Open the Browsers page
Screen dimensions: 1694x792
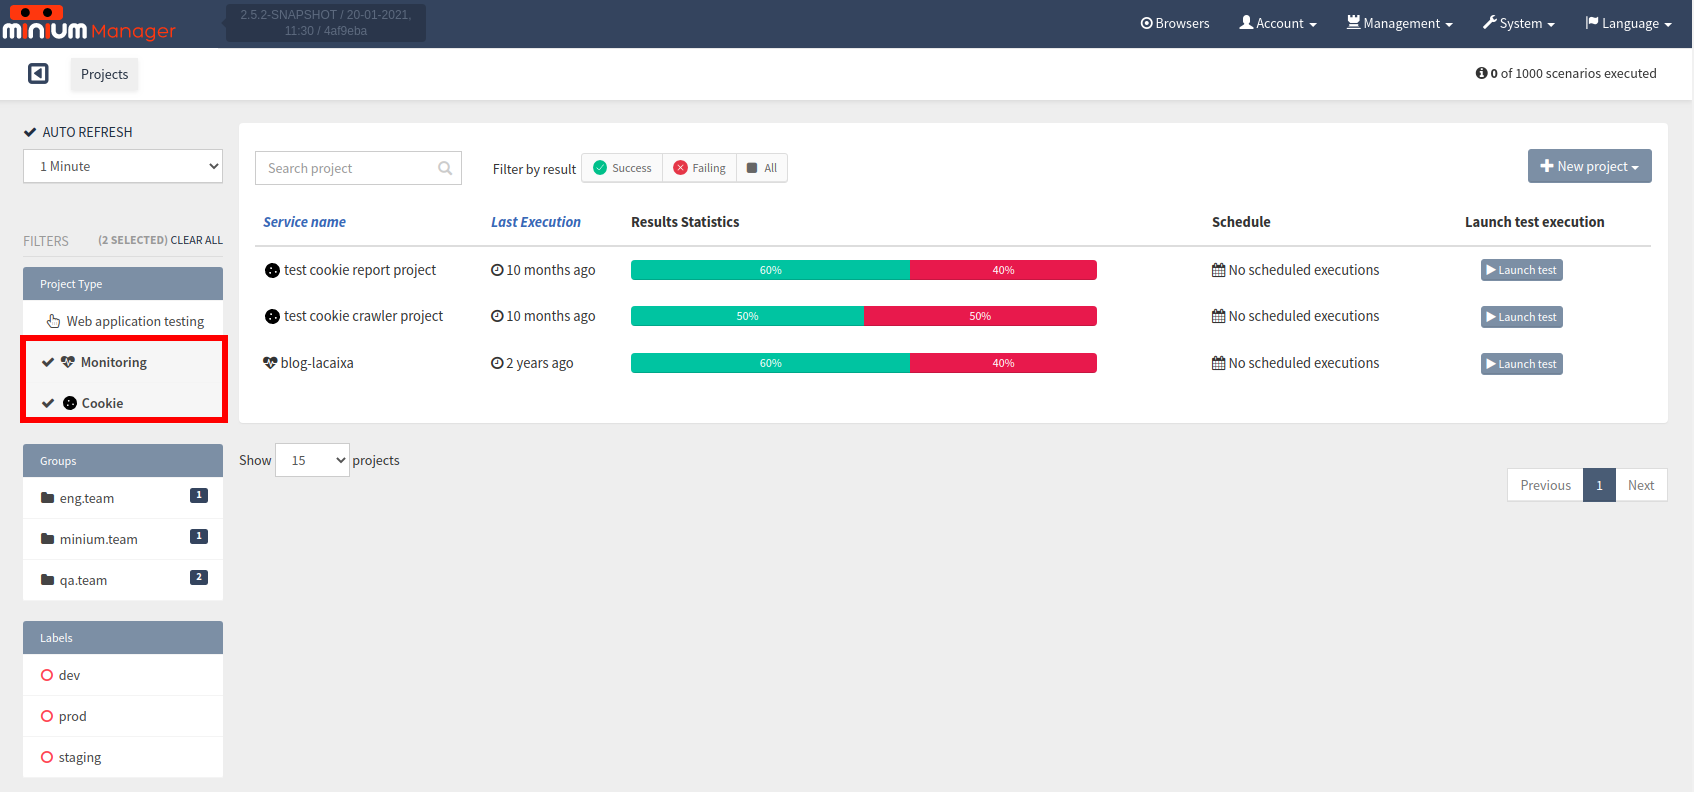coord(1175,23)
